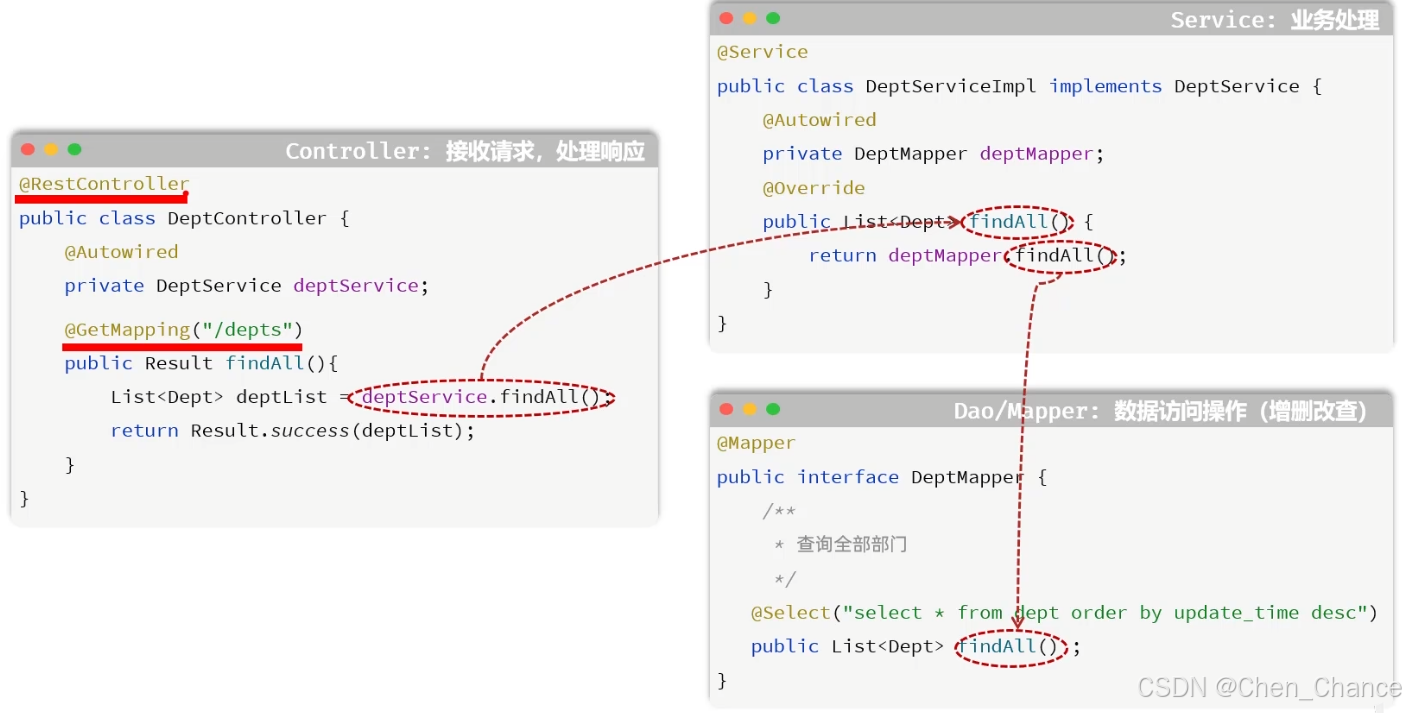Click the @GetMapping("/depts") annotation
The width and height of the screenshot is (1406, 713).
pos(183,329)
